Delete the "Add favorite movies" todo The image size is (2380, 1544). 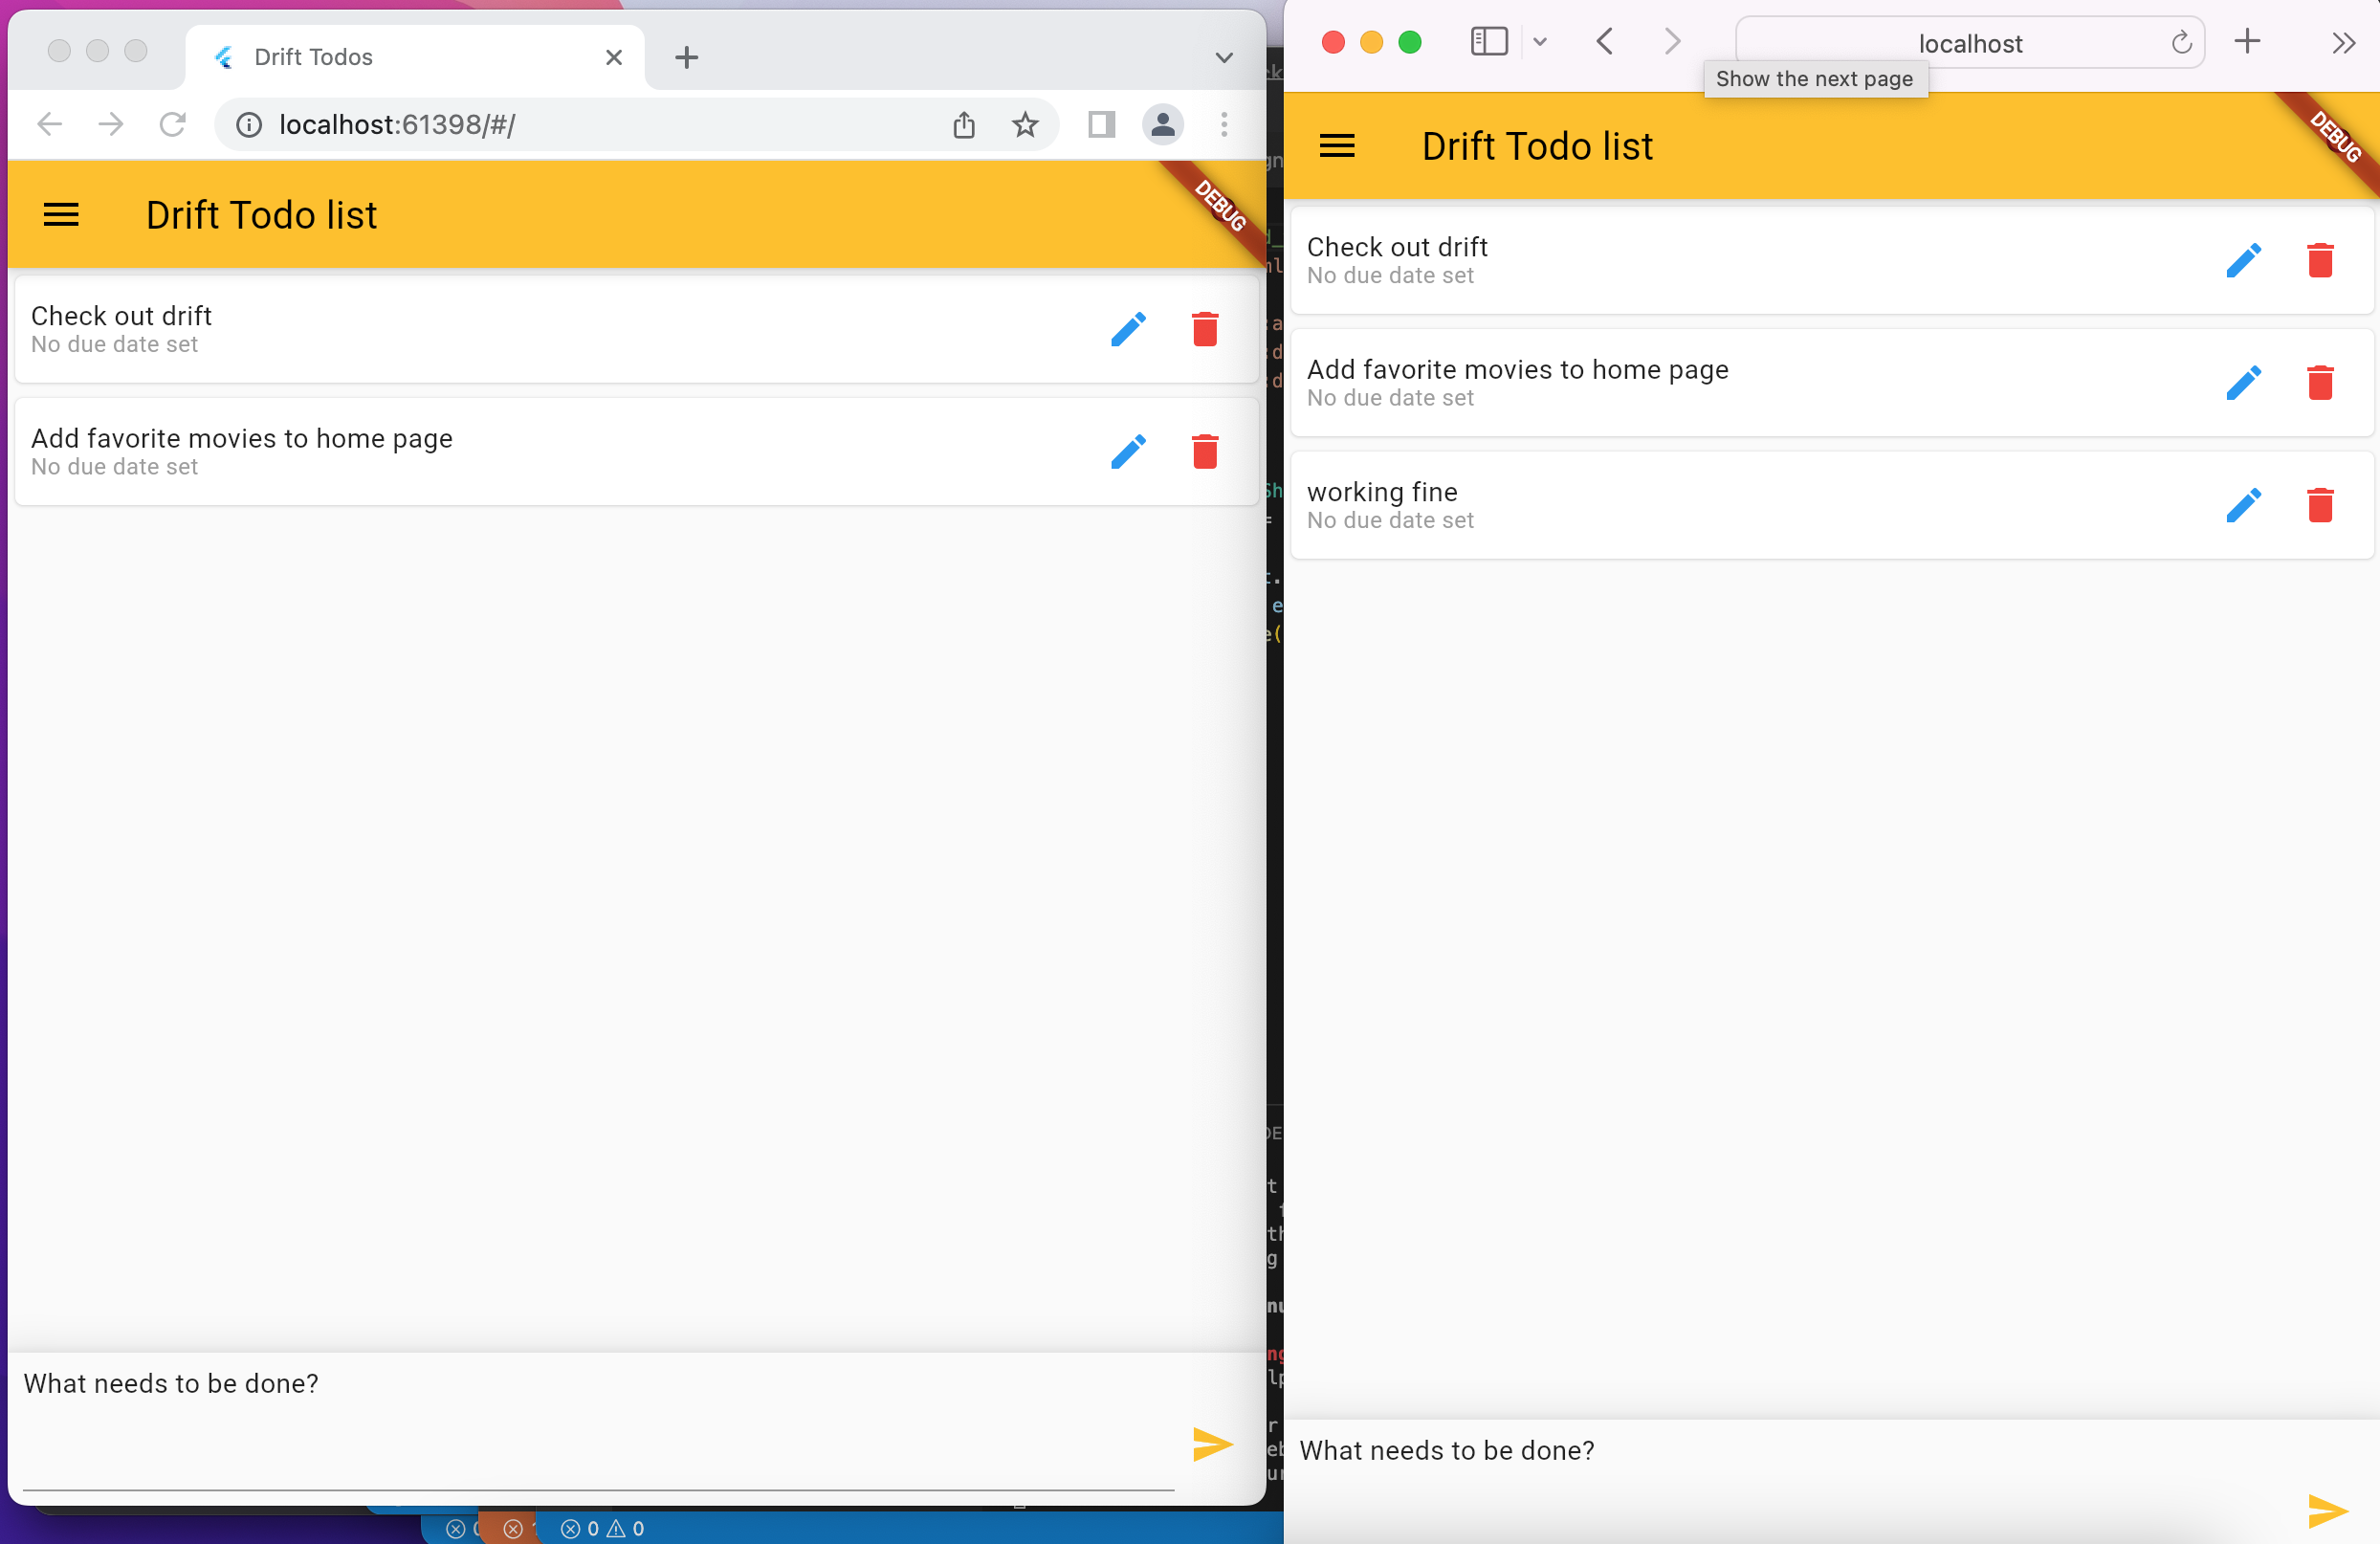(x=1205, y=452)
